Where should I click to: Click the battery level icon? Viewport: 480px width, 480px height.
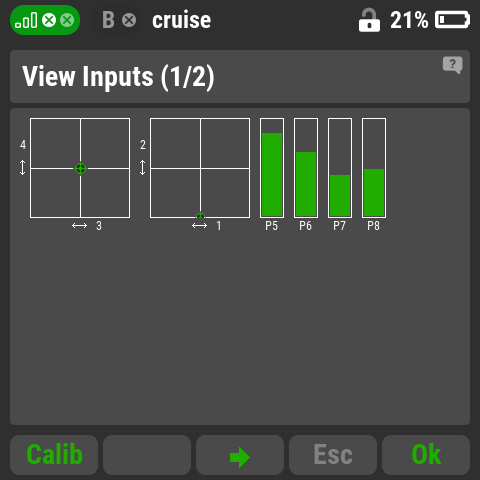coord(452,20)
